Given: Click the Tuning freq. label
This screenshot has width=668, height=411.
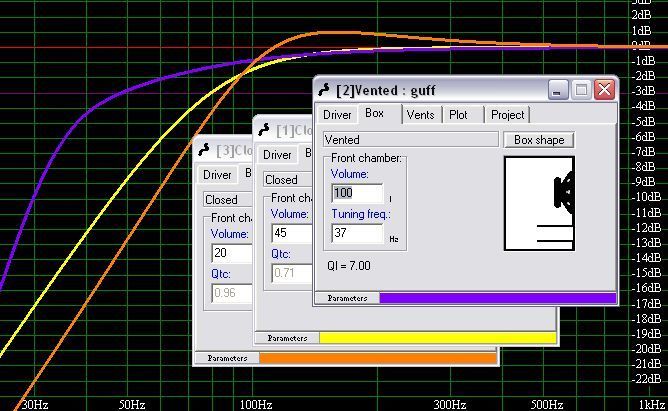Looking at the screenshot, I should tap(361, 214).
